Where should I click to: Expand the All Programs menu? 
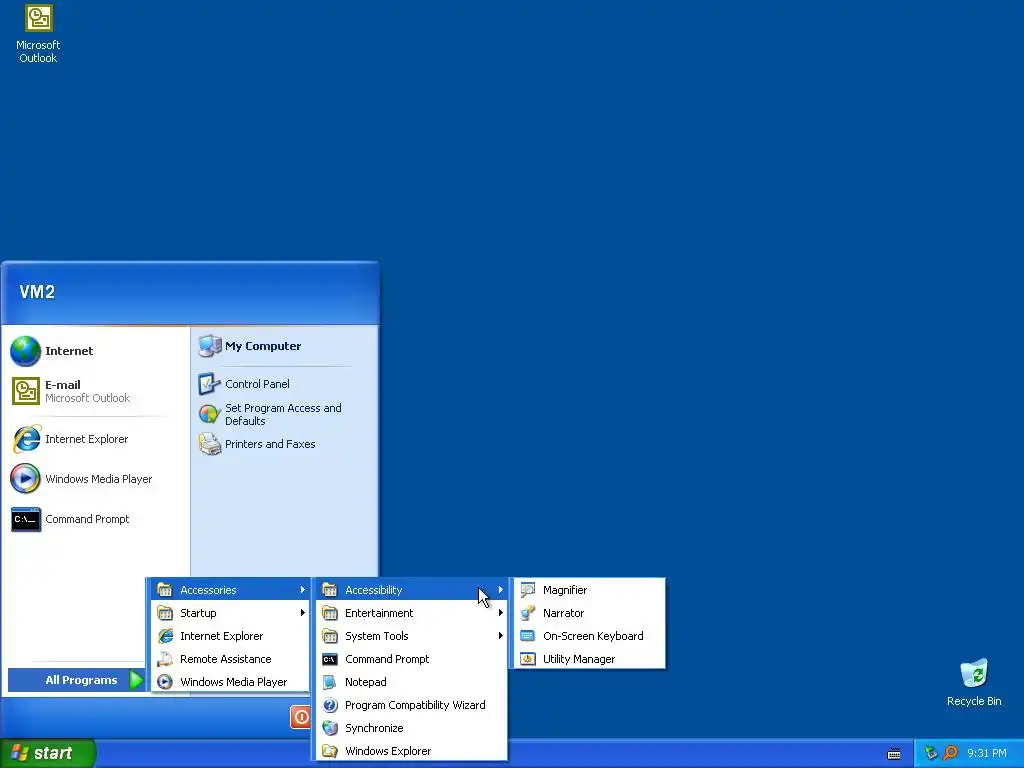click(76, 680)
